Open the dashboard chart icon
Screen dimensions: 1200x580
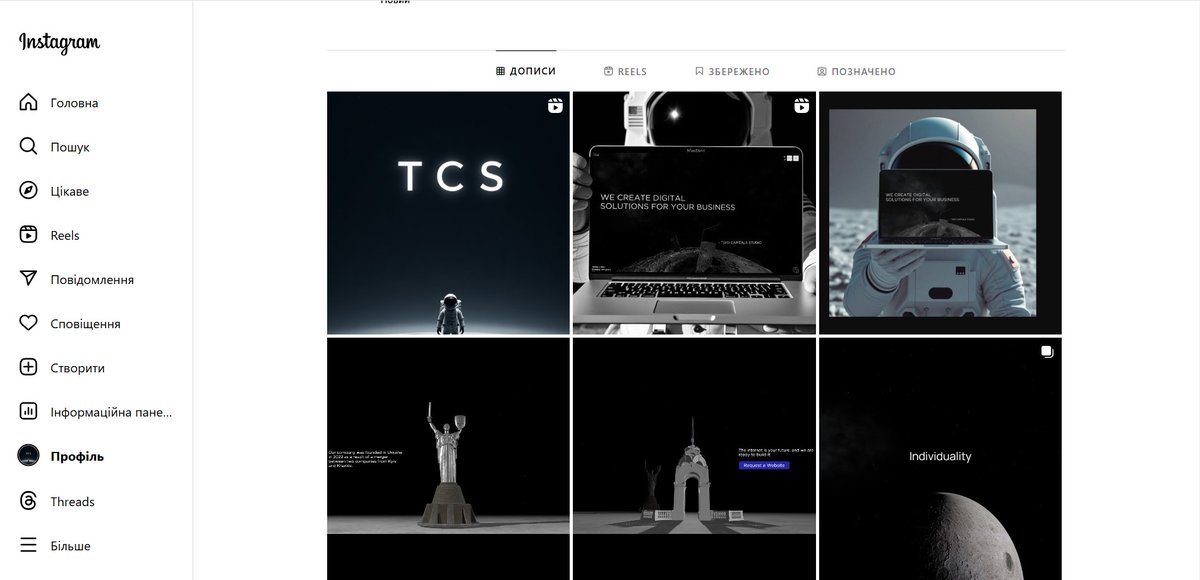click(29, 411)
